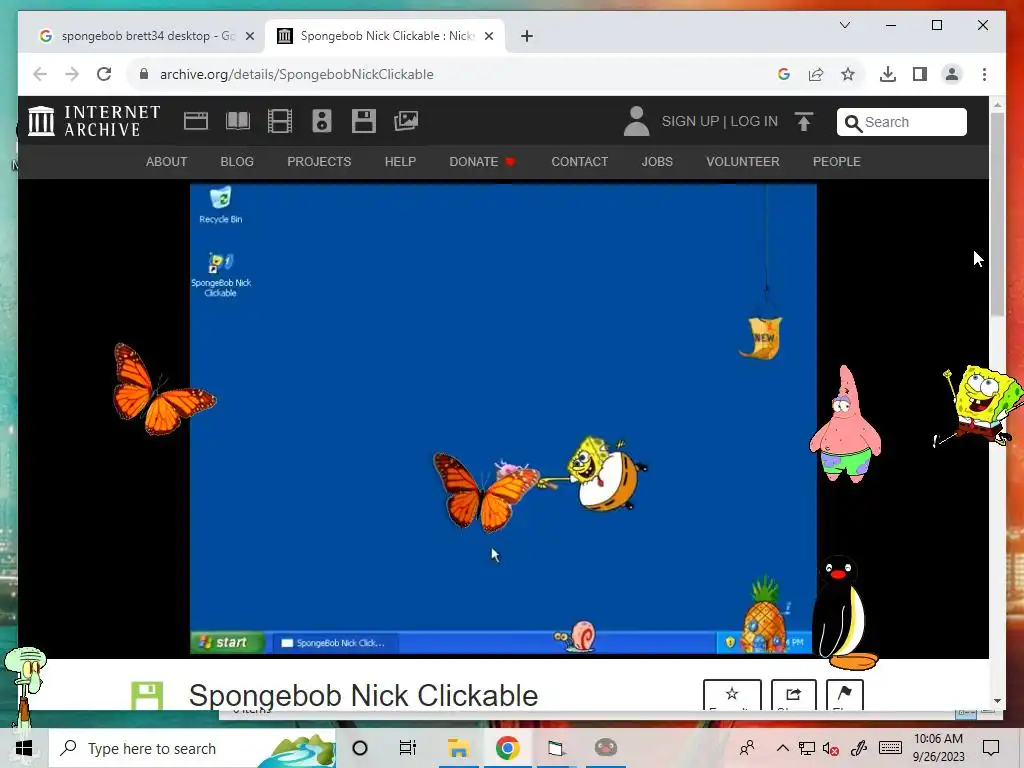Click the view site information lock icon

coord(144,74)
